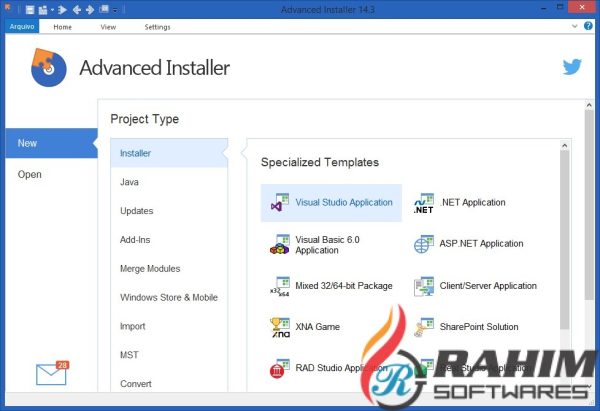The height and width of the screenshot is (411, 600).
Task: Select the Installer project type
Action: [x=169, y=153]
